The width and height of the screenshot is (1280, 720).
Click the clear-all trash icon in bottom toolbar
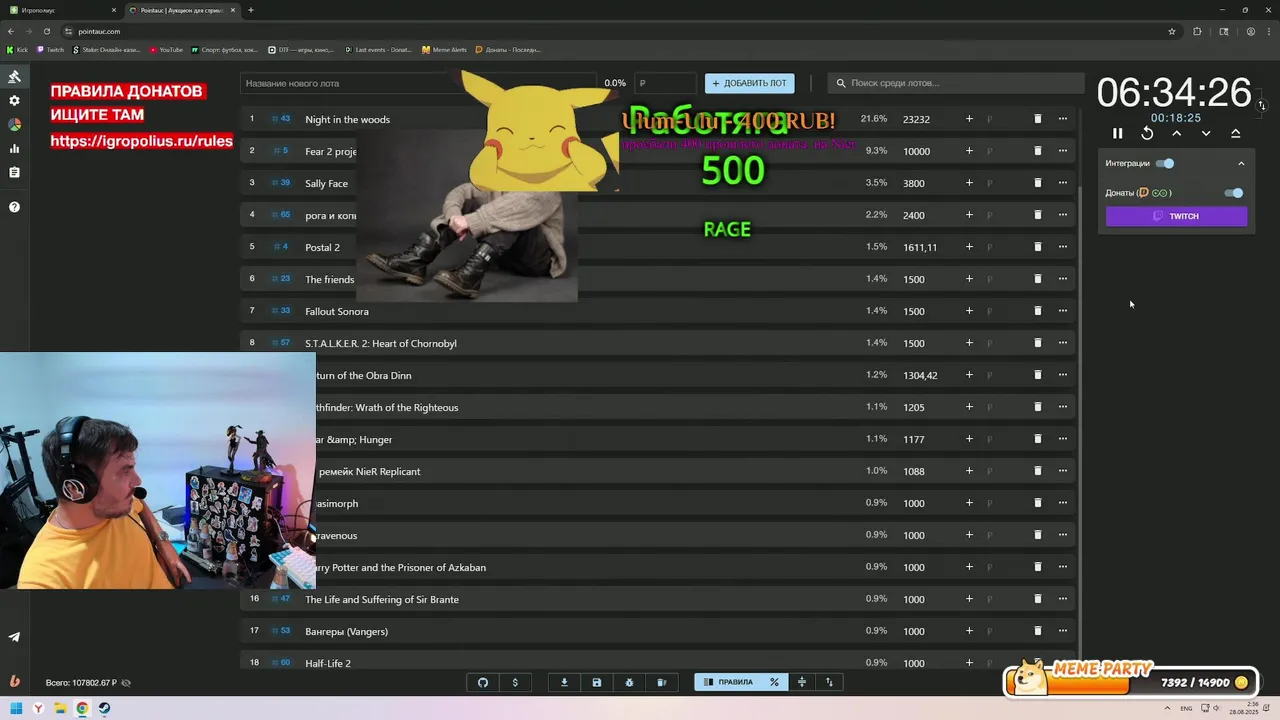point(661,682)
